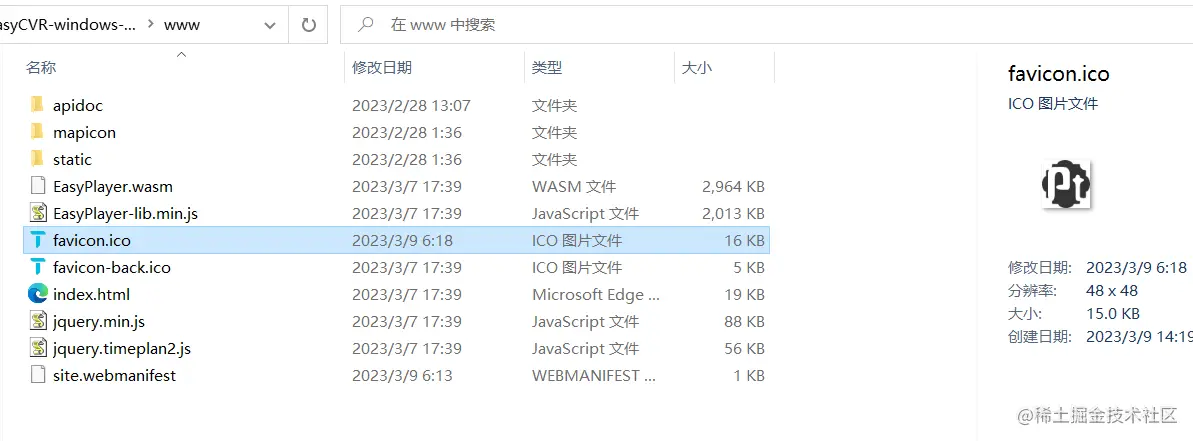
Task: Select the mapicon folder icon
Action: tap(37, 132)
